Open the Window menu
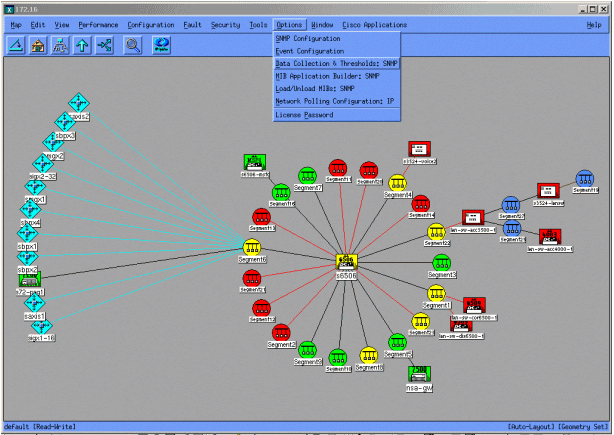Image resolution: width=614 pixels, height=435 pixels. tap(322, 25)
